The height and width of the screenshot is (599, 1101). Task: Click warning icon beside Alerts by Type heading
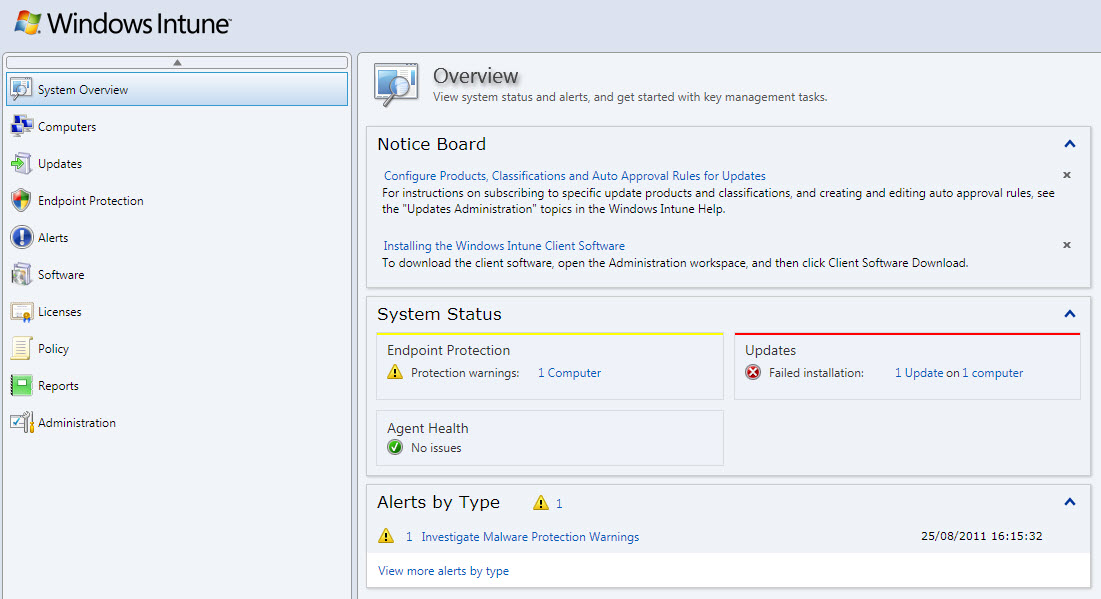pos(541,503)
